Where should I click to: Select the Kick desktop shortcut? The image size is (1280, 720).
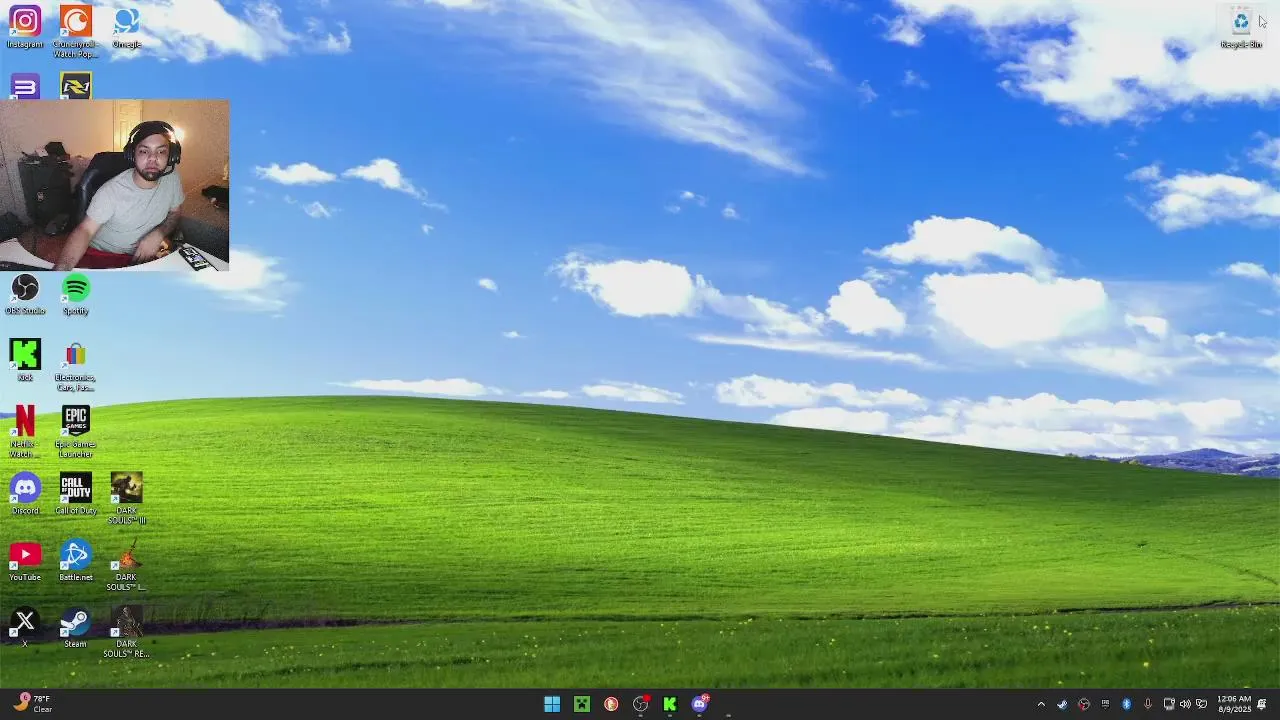[x=25, y=360]
